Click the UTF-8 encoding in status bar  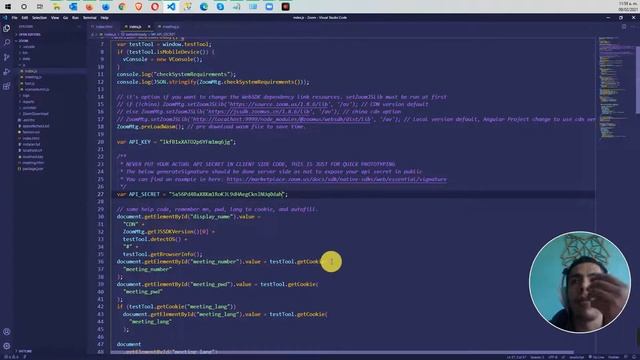pos(553,357)
